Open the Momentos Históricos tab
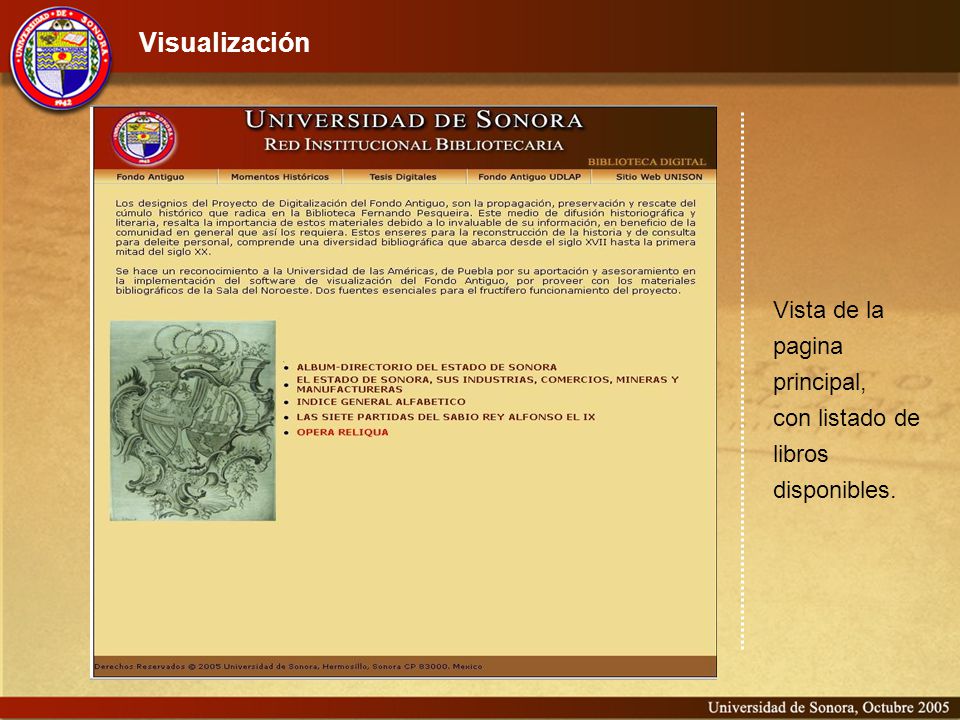The width and height of the screenshot is (960, 720). [280, 177]
